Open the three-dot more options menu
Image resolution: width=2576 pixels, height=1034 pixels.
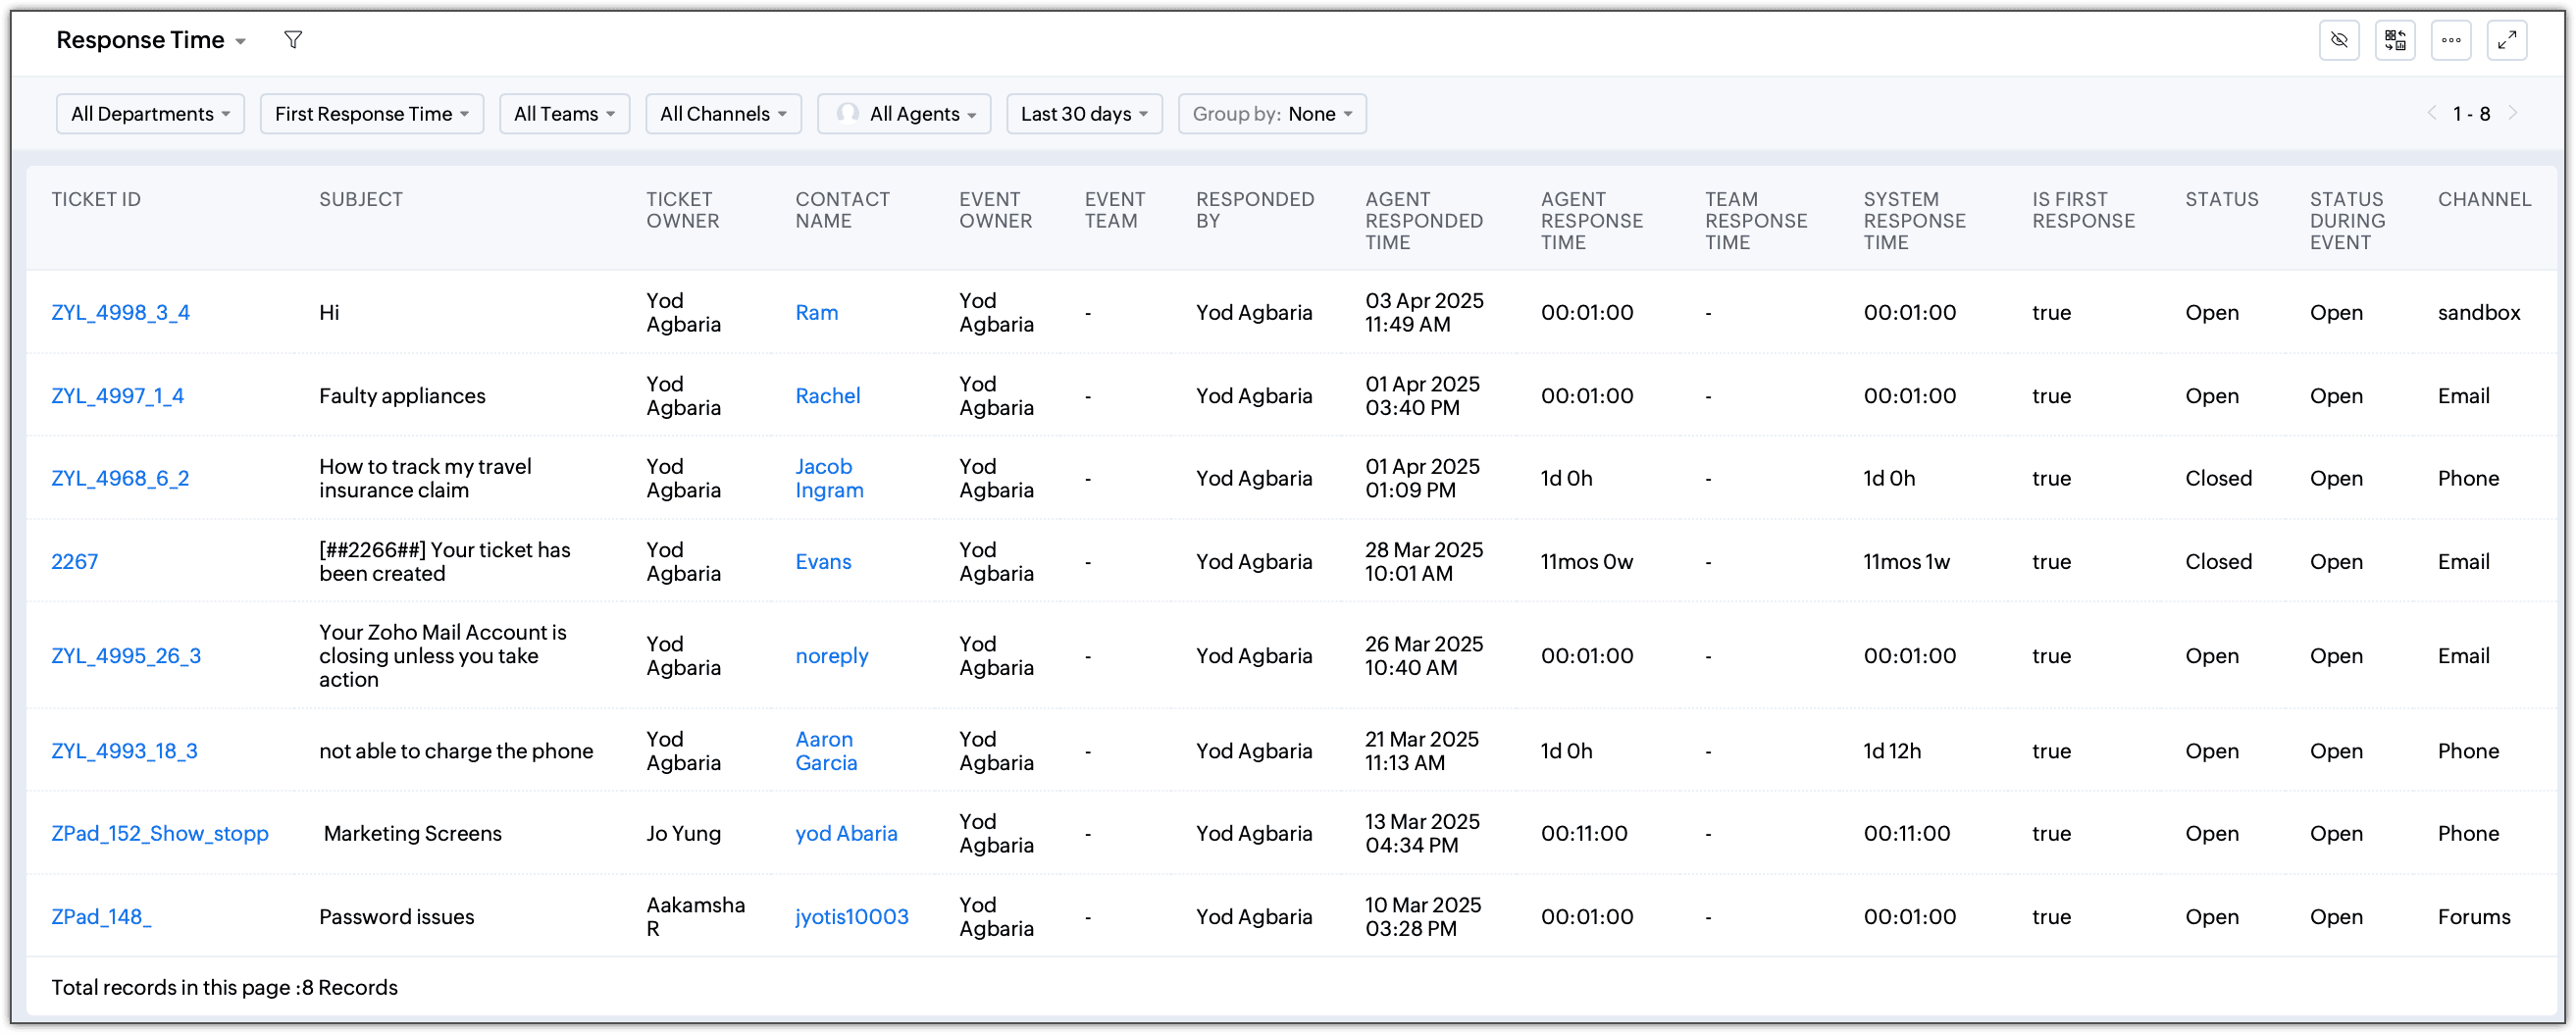pyautogui.click(x=2451, y=40)
